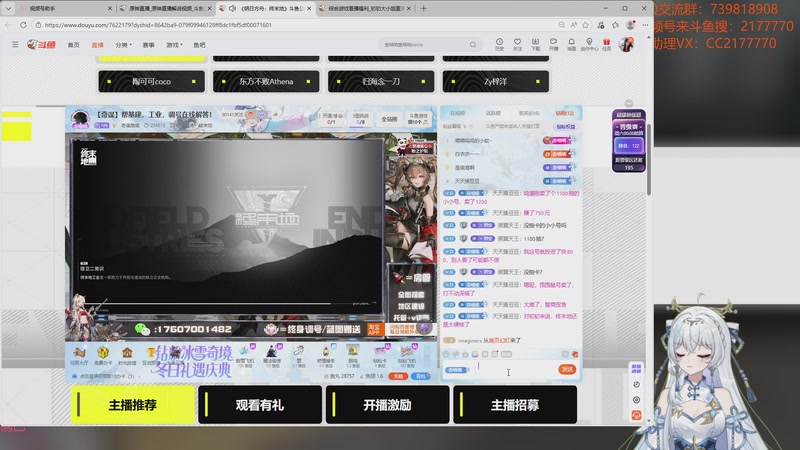Screen dimensions: 800x450
Task: Click the orange 充值 recharge button
Action: point(398,376)
